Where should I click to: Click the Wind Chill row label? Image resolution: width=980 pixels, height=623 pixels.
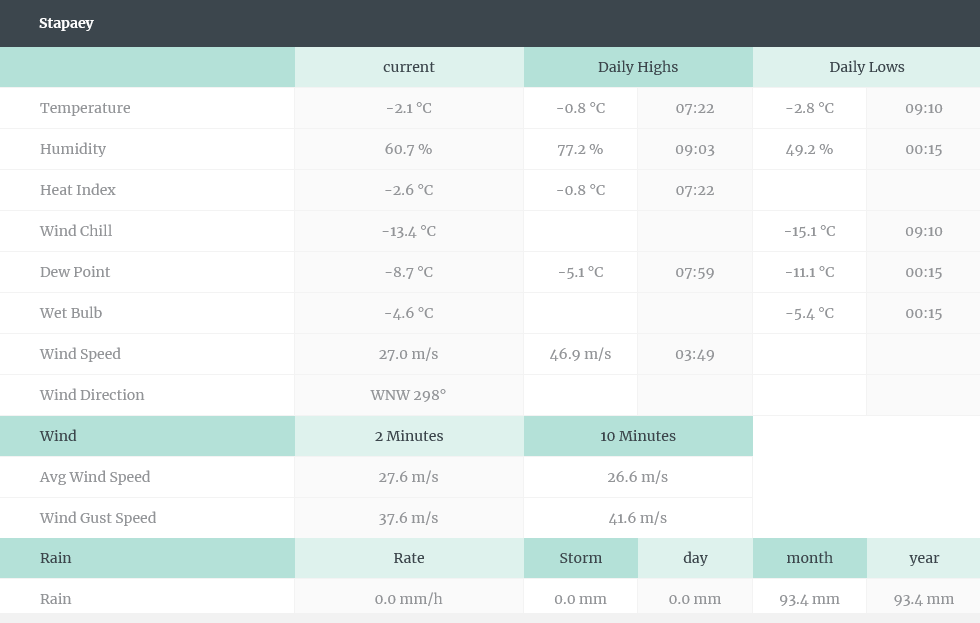coord(76,231)
